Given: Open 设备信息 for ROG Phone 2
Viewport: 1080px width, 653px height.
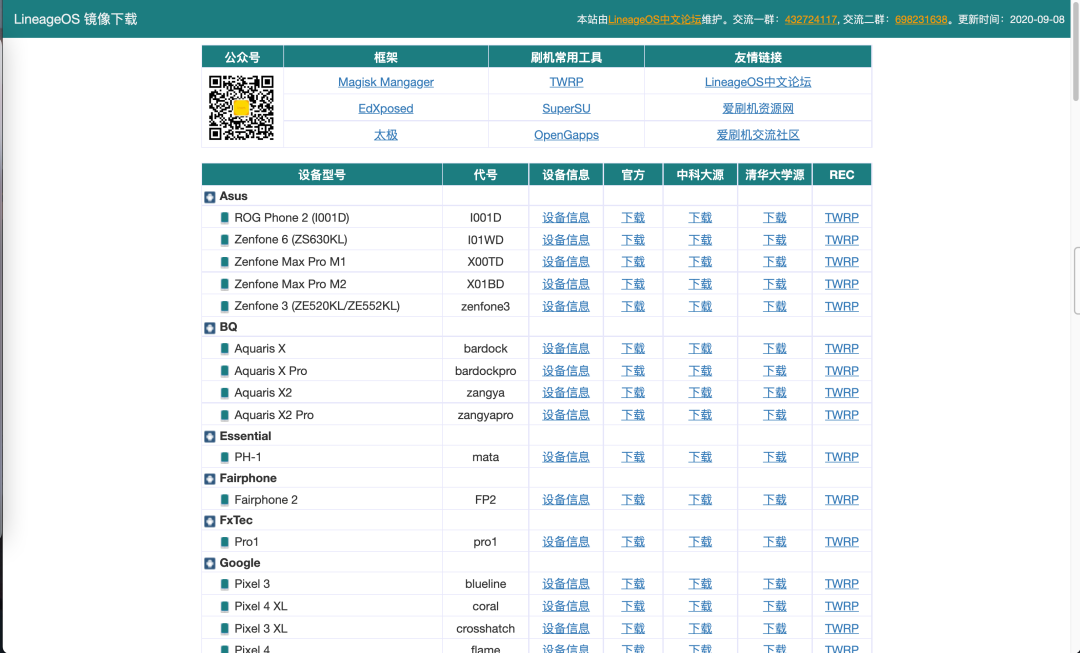Looking at the screenshot, I should 565,218.
